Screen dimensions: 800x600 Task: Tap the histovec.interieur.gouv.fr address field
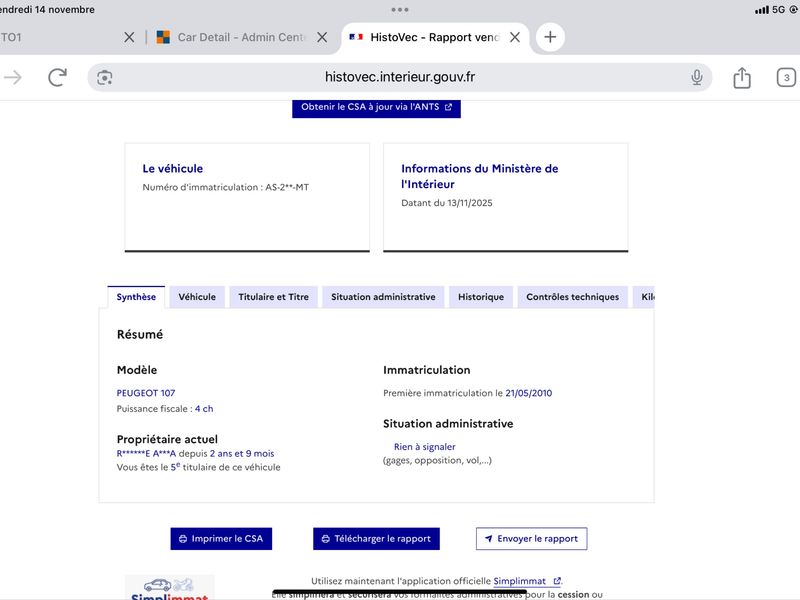tap(400, 78)
